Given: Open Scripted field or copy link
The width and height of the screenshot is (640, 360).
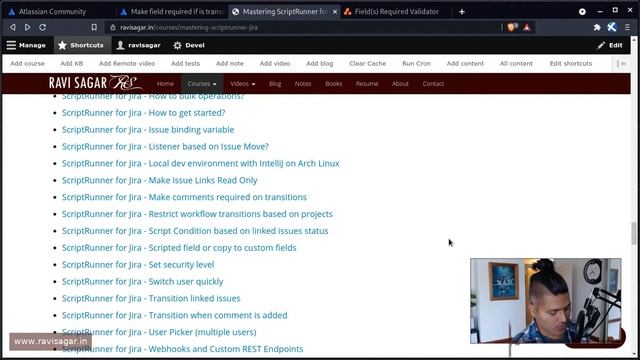Looking at the screenshot, I should pyautogui.click(x=179, y=248).
